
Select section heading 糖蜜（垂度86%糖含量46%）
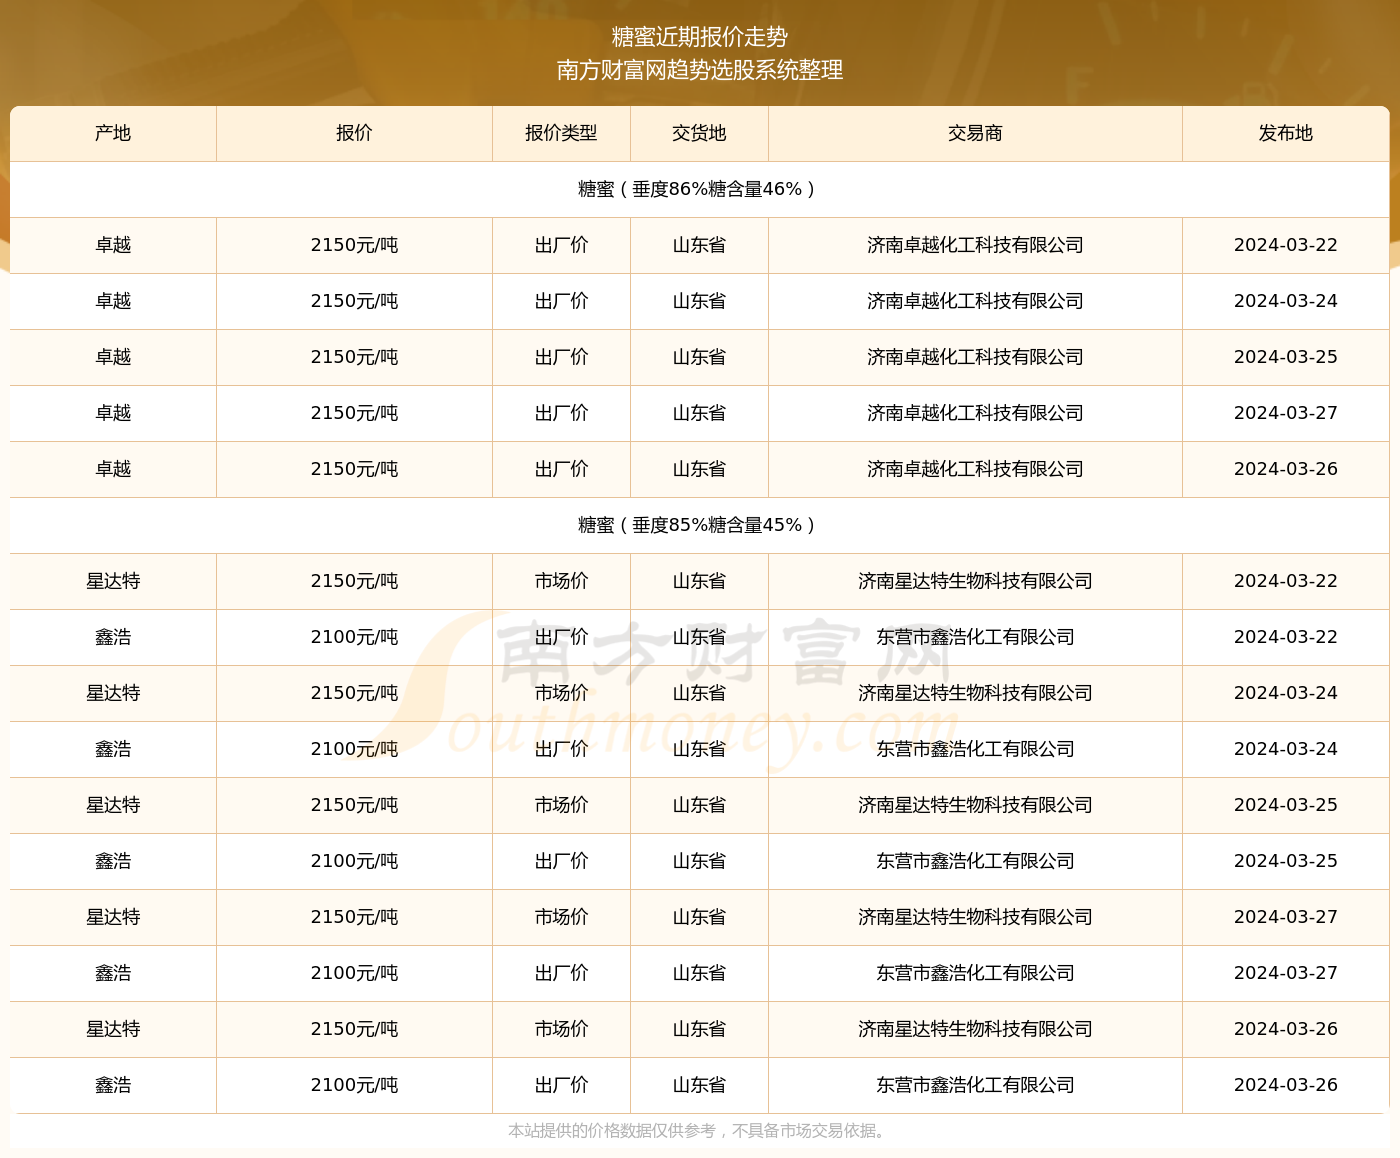(700, 189)
